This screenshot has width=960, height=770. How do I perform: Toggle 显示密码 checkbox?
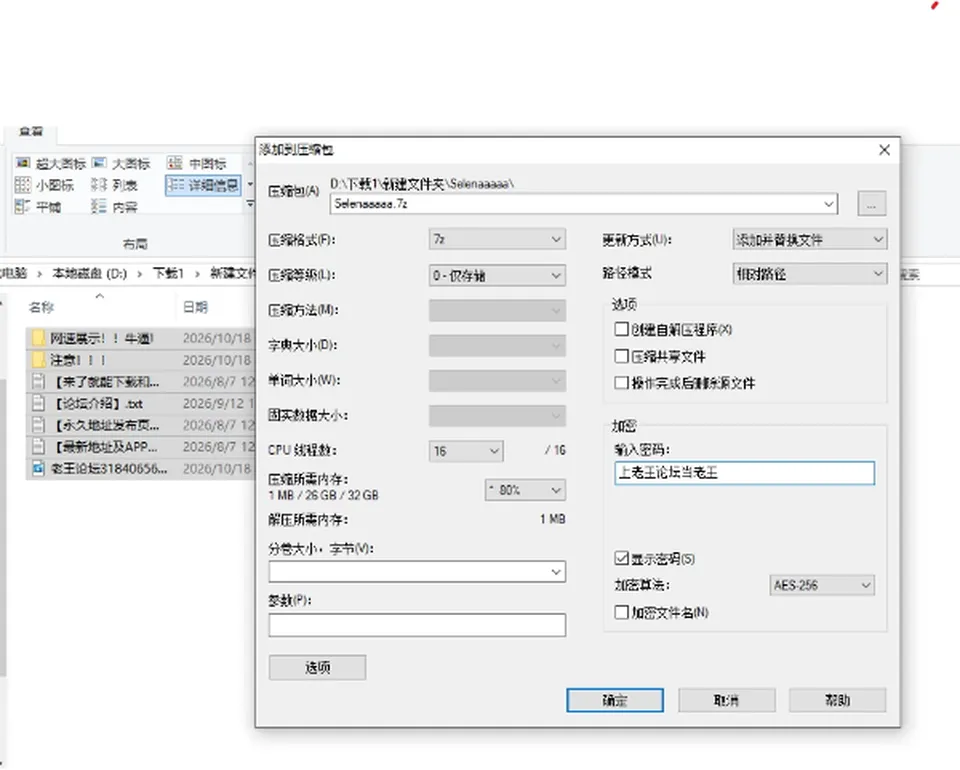coord(621,558)
